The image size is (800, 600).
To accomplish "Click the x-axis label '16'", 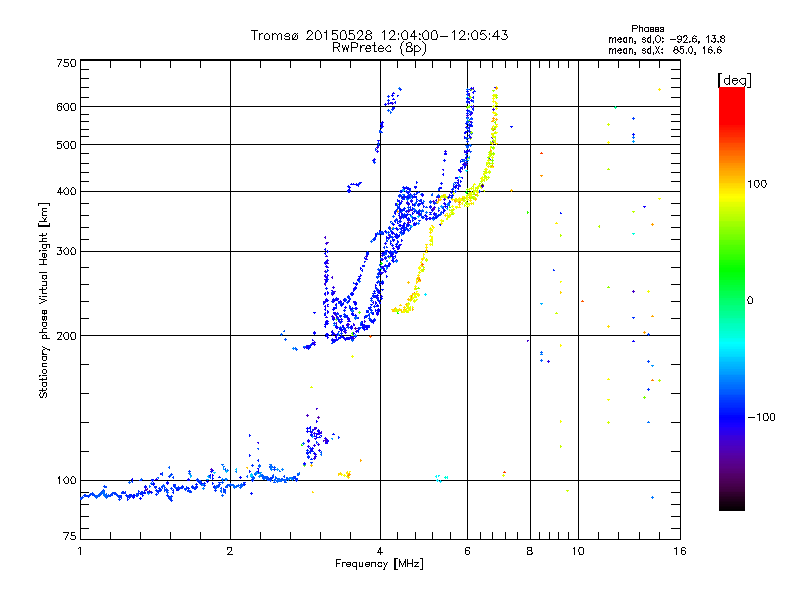I will [x=680, y=551].
